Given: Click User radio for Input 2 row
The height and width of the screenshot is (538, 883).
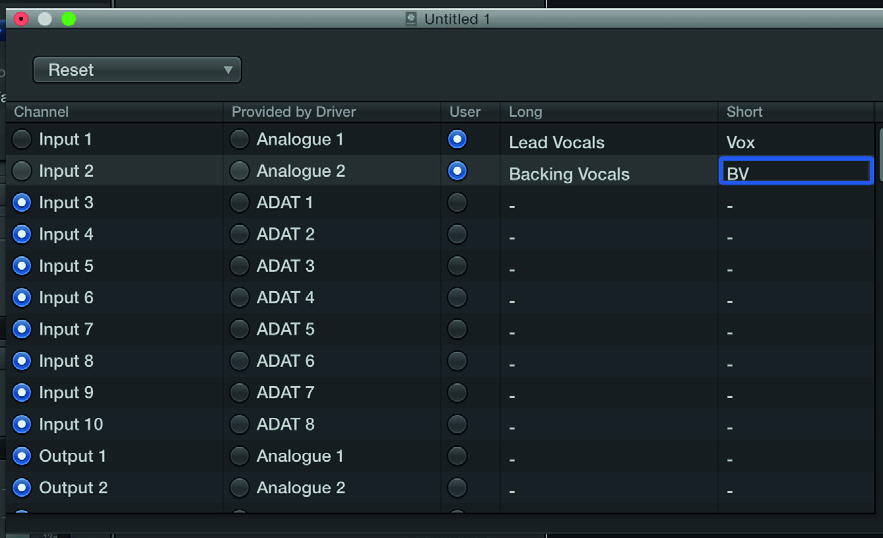Looking at the screenshot, I should pyautogui.click(x=457, y=171).
